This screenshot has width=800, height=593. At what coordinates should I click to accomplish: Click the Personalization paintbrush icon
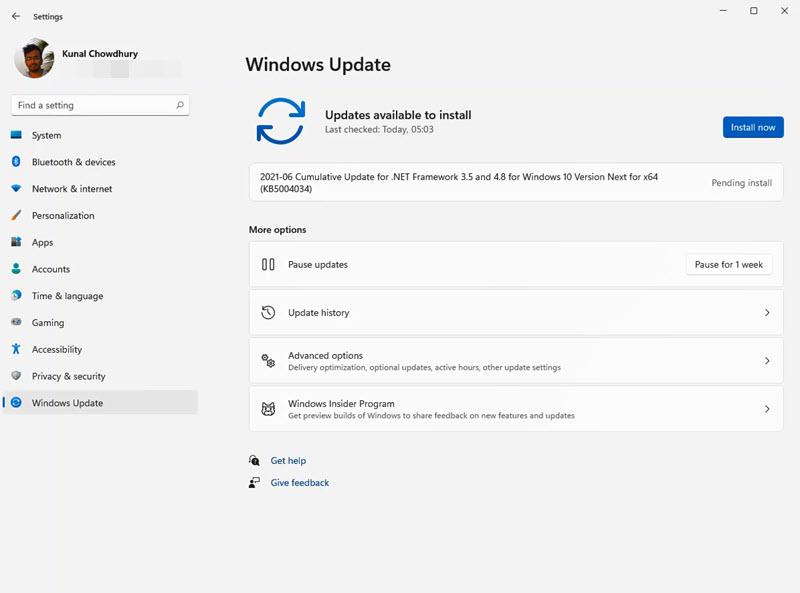pyautogui.click(x=16, y=215)
